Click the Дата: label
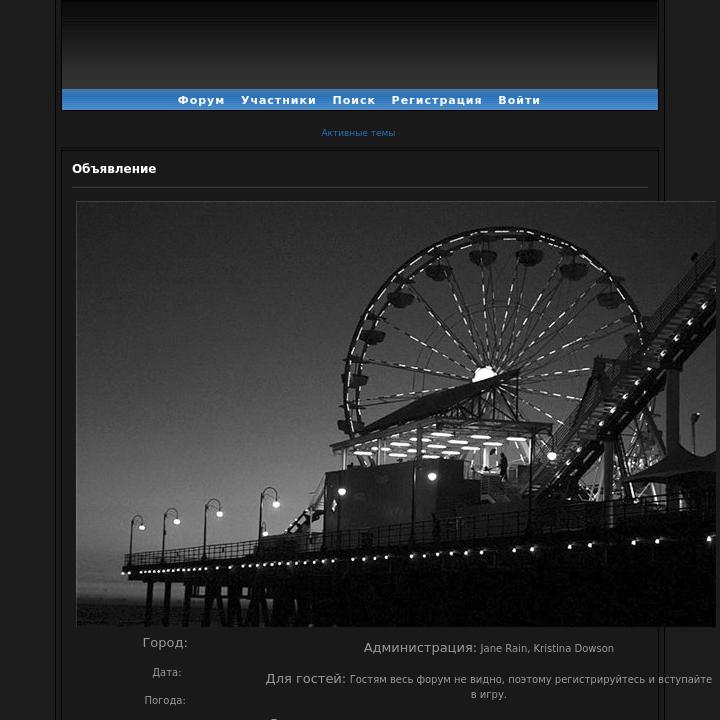 (x=167, y=672)
